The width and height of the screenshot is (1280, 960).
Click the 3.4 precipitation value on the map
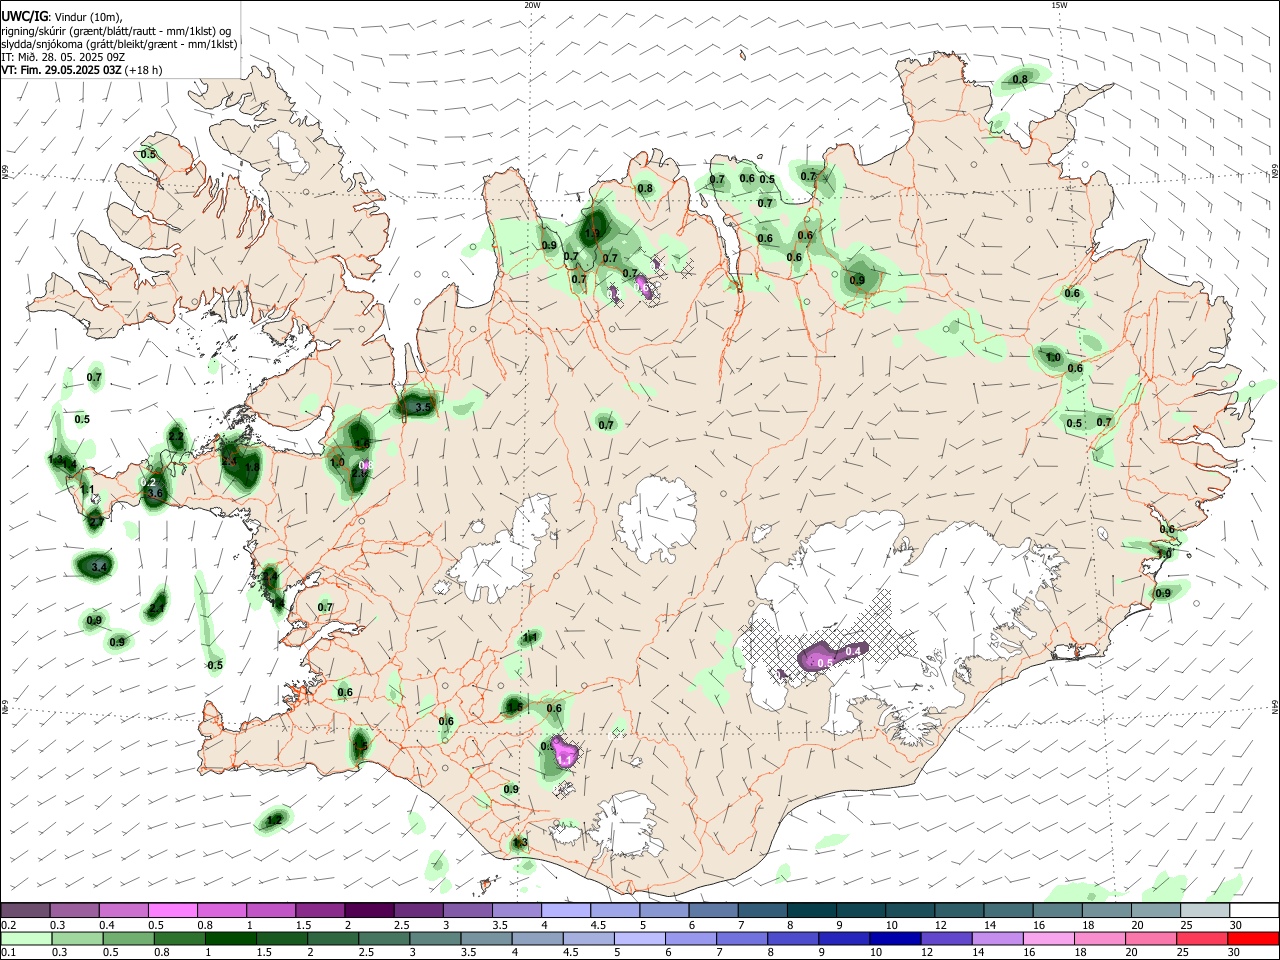[x=97, y=567]
